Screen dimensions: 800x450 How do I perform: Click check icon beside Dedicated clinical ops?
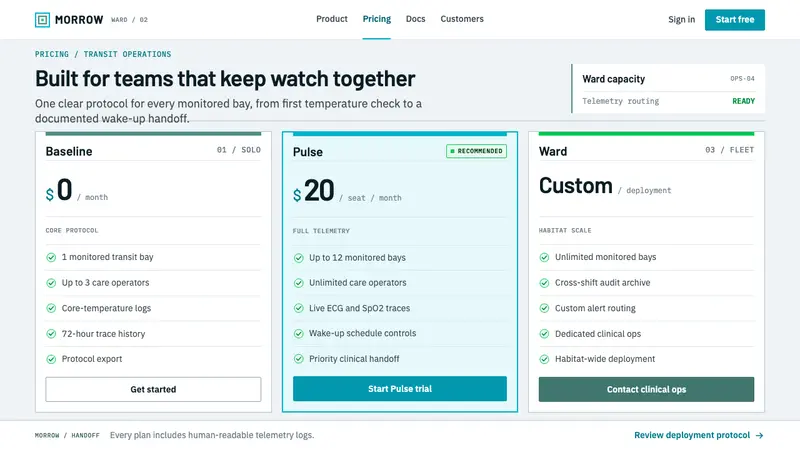tap(544, 334)
